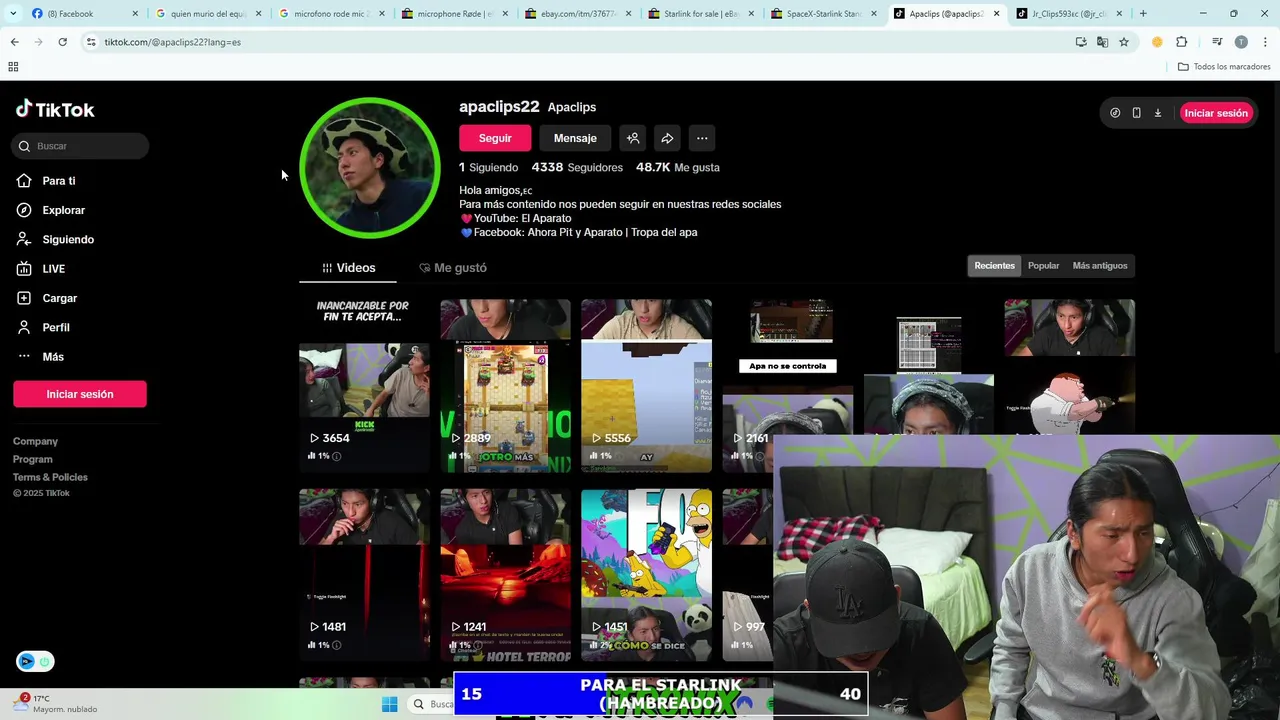Sort videos by Popular
Image resolution: width=1280 pixels, height=720 pixels.
click(x=1043, y=266)
